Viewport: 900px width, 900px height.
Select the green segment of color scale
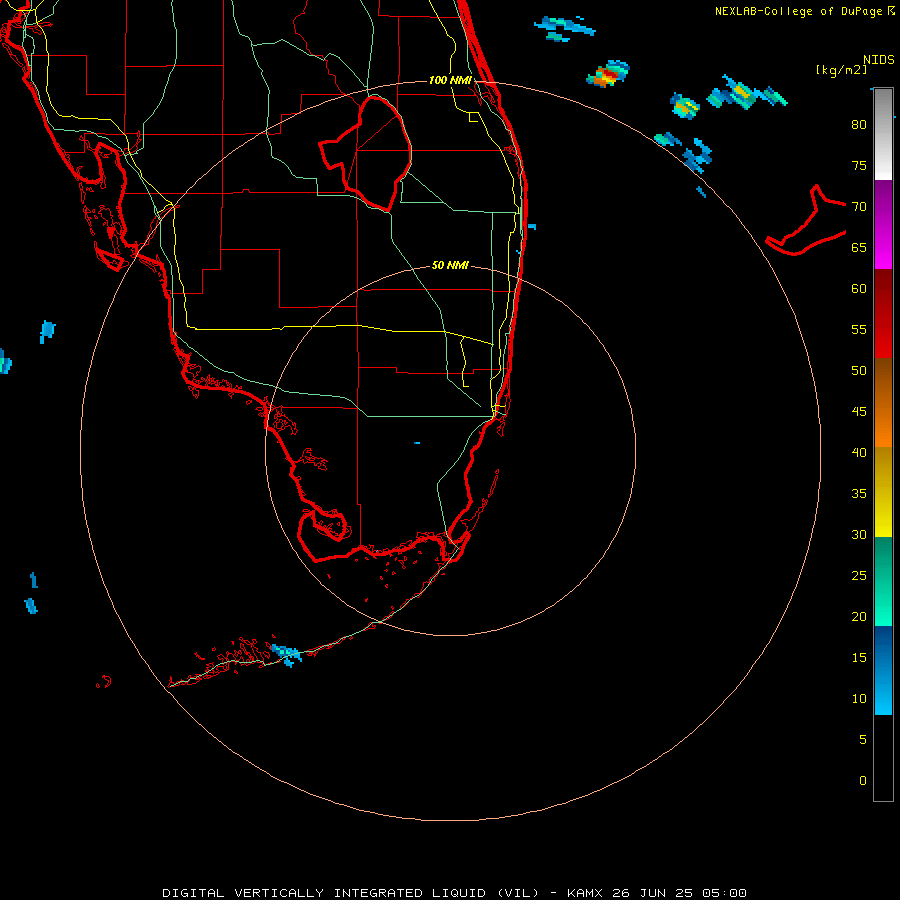pos(883,581)
